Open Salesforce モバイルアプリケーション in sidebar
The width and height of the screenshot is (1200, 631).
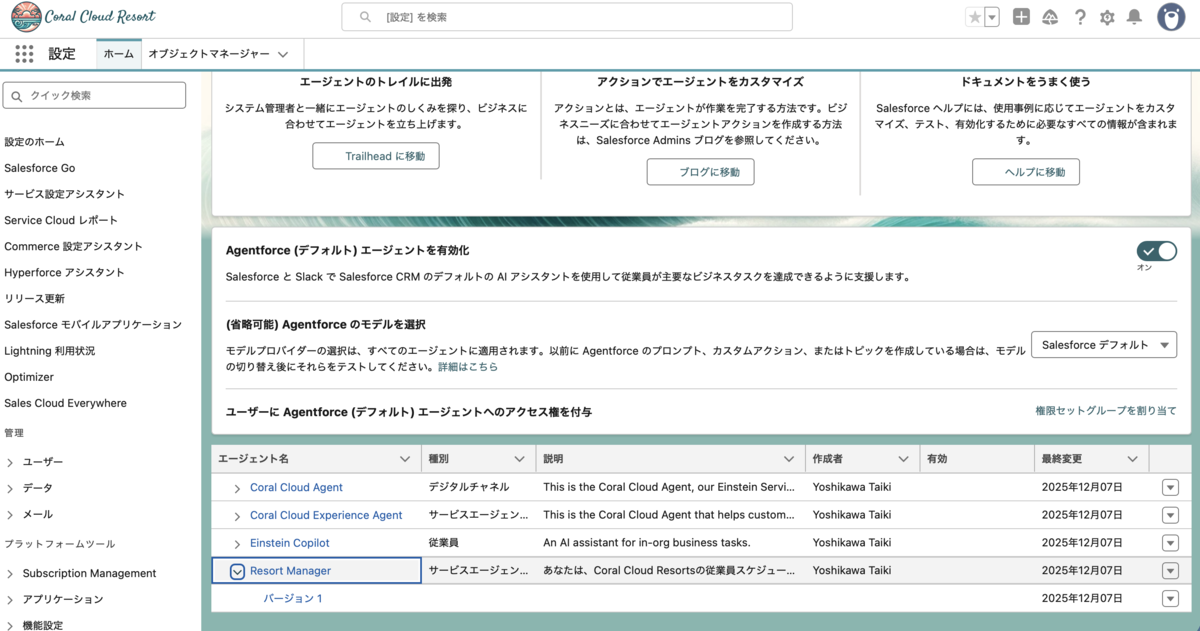(93, 324)
